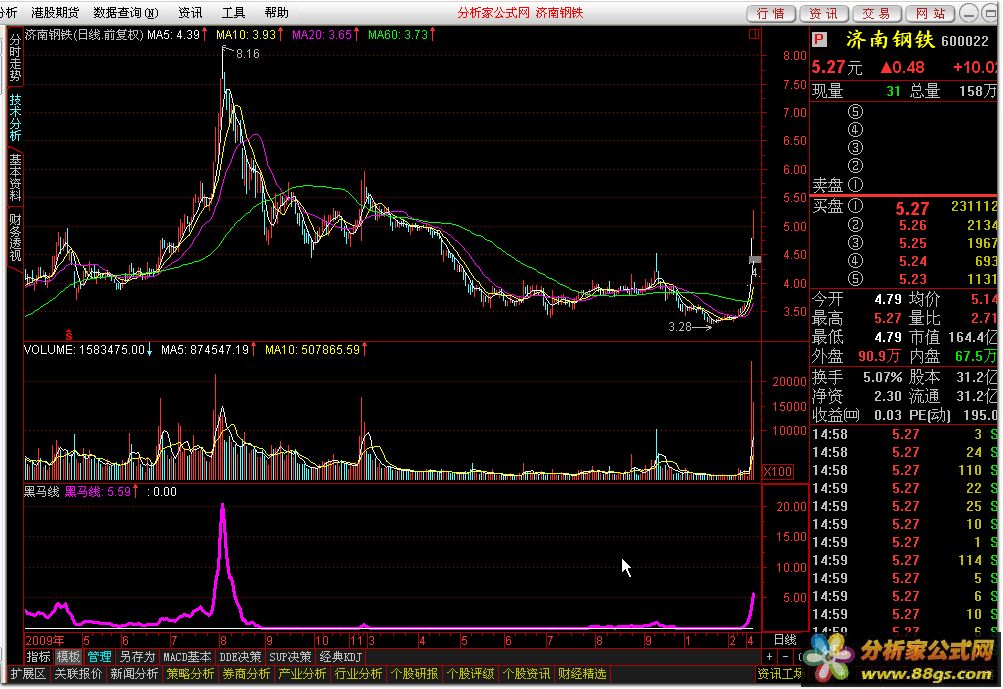Click the red S marker under the price chart

coord(68,335)
